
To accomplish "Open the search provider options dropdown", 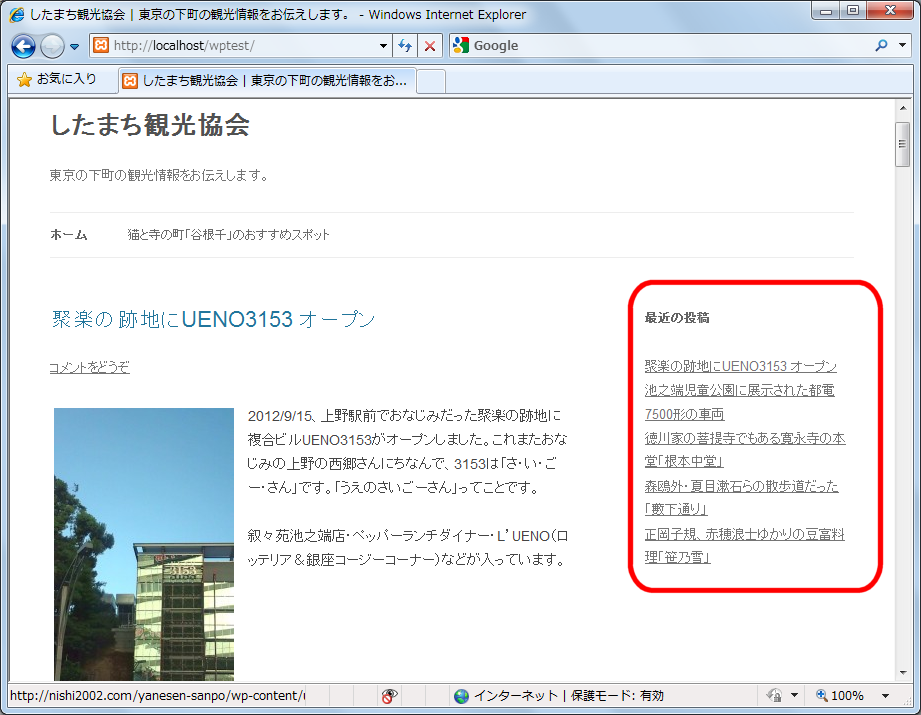I will click(902, 45).
